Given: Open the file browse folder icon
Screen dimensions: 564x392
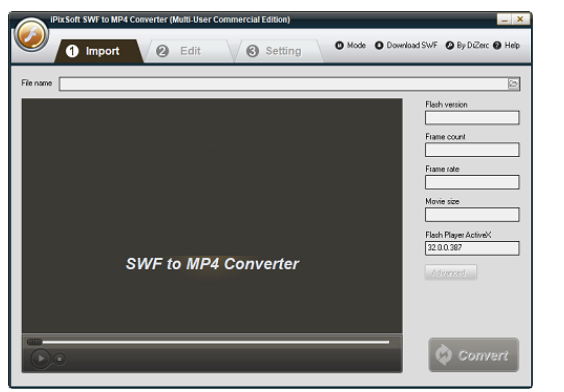Looking at the screenshot, I should tap(513, 84).
